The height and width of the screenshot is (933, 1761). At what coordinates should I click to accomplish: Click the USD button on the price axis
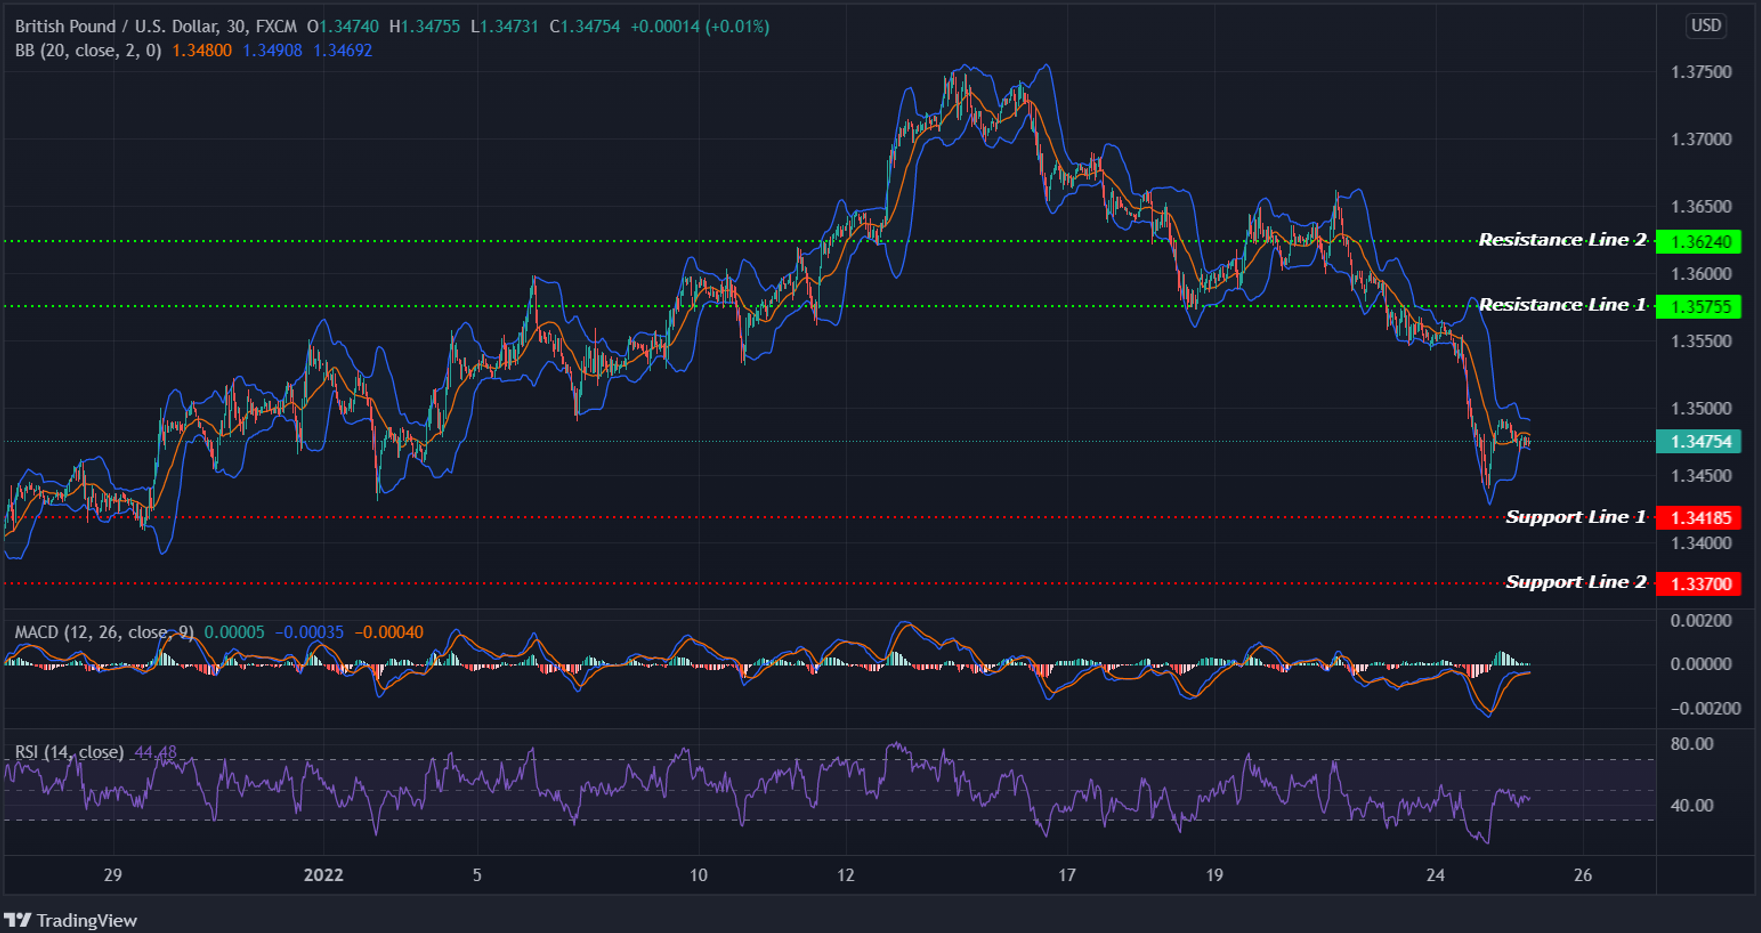[1705, 25]
